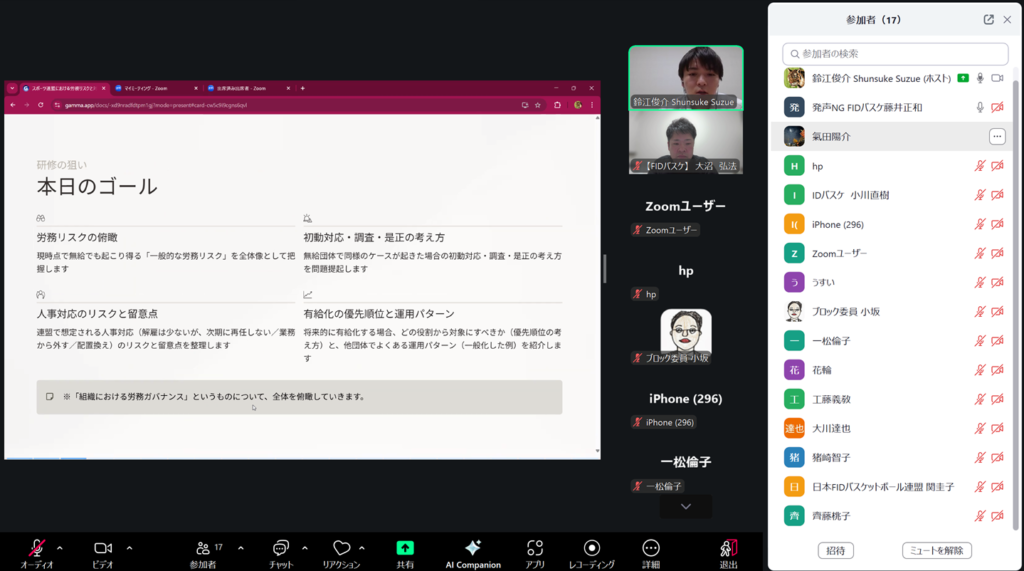This screenshot has height=571, width=1024.
Task: Click the Recording icon
Action: 592,548
